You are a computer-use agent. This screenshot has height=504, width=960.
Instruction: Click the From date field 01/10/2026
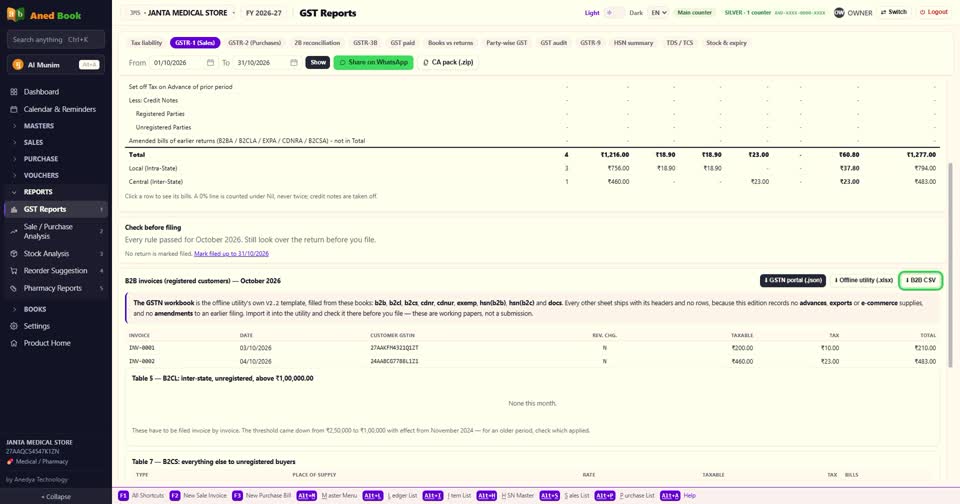[183, 62]
